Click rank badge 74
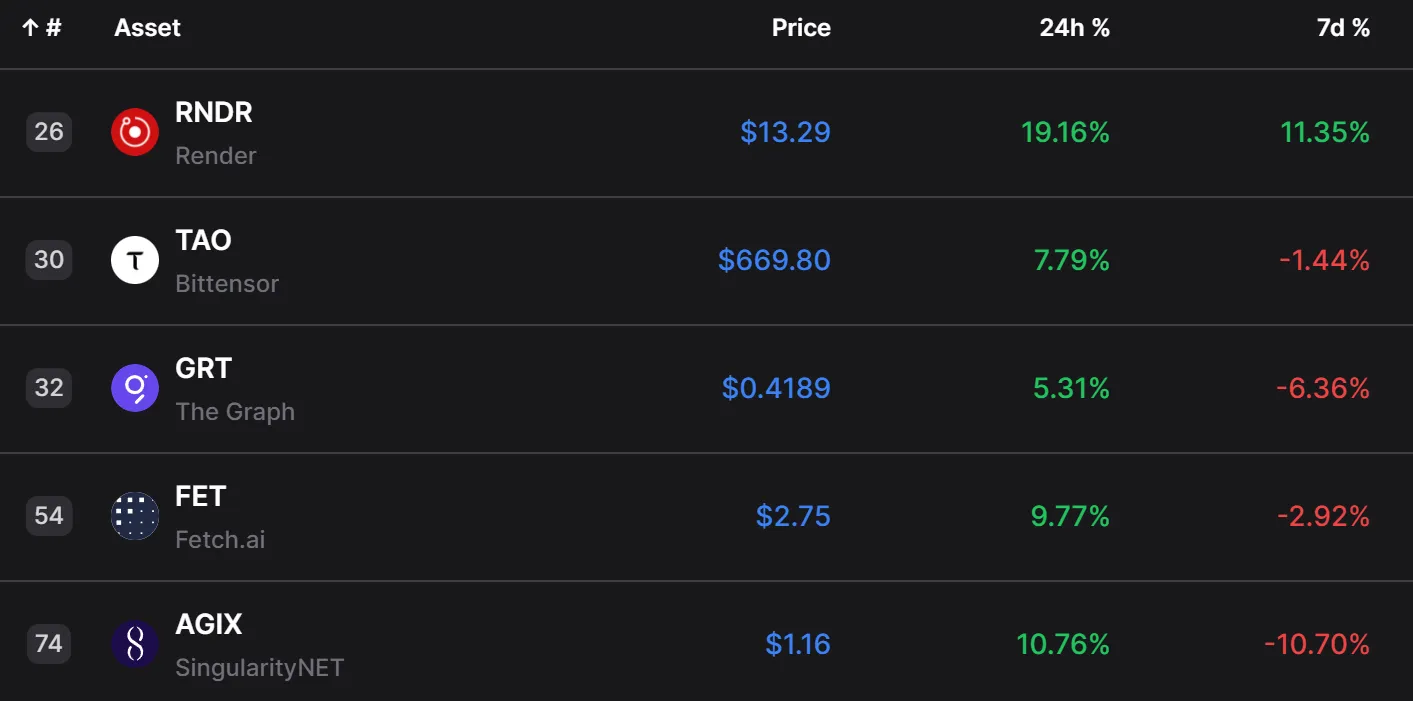 click(x=49, y=644)
